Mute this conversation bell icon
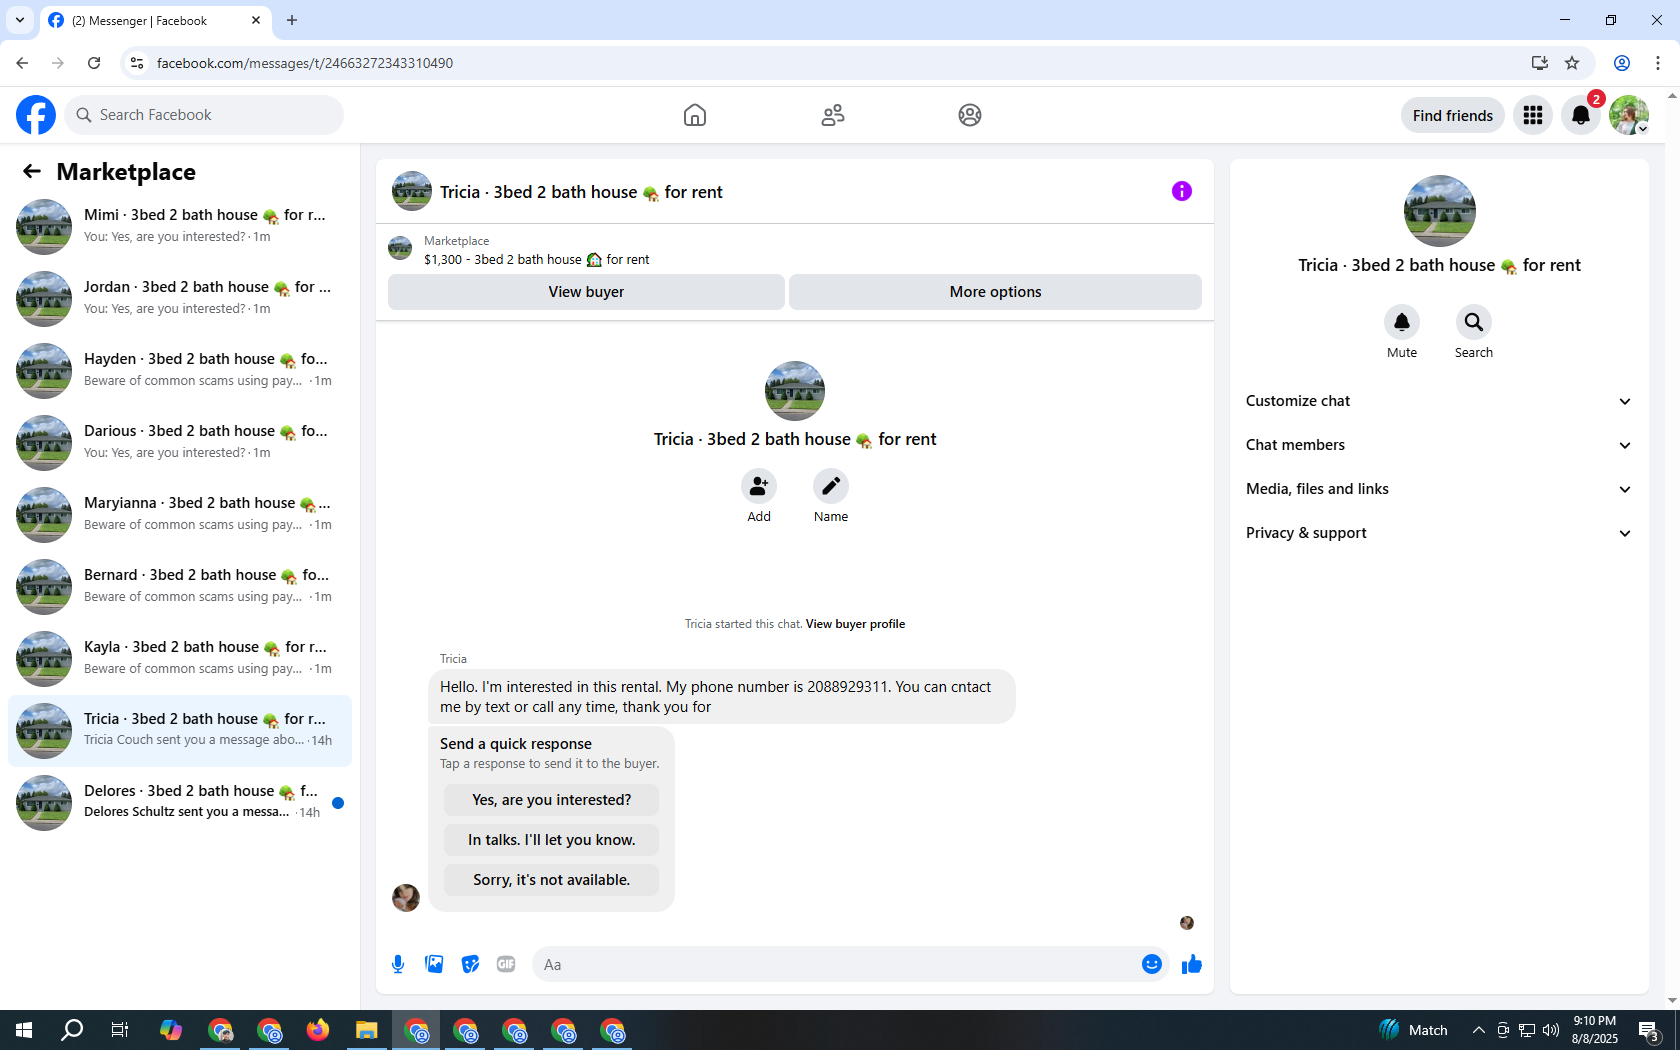Image resolution: width=1680 pixels, height=1050 pixels. [1402, 322]
